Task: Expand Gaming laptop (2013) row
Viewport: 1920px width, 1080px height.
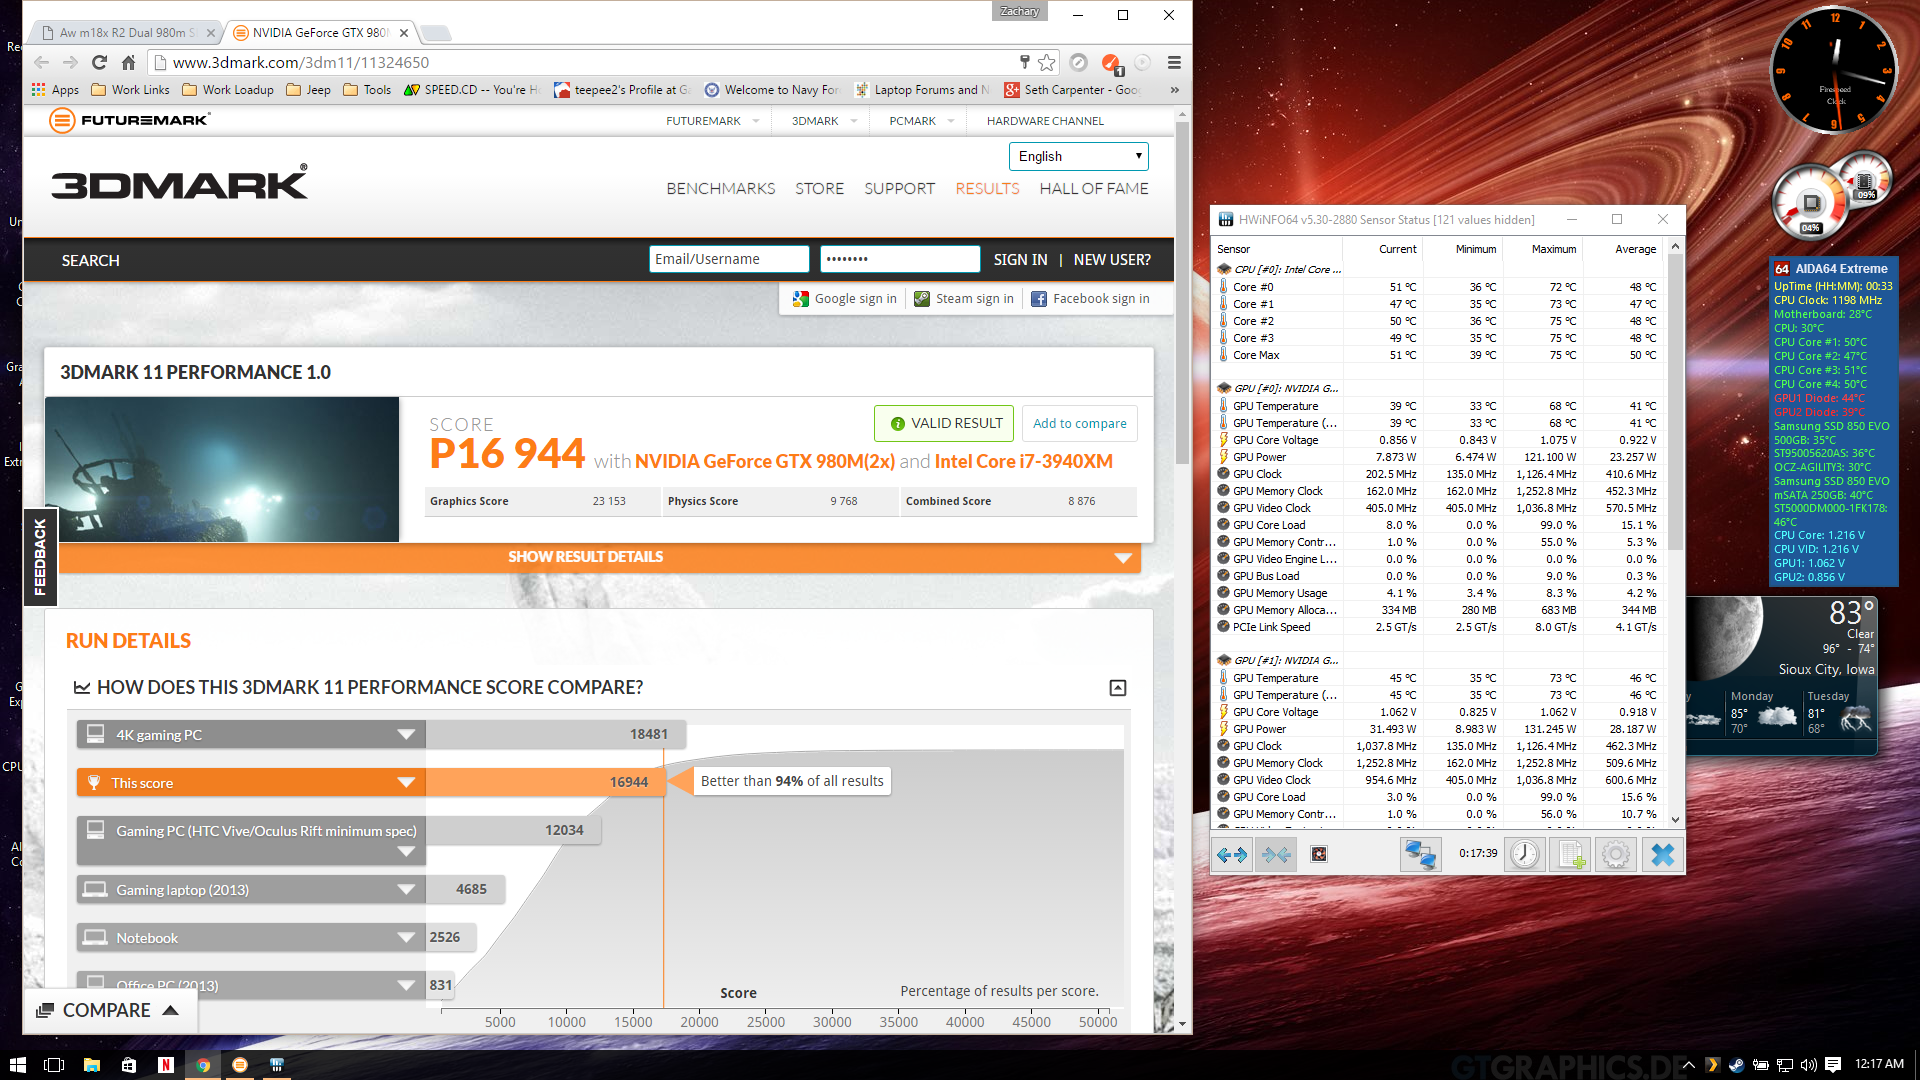Action: click(x=406, y=890)
